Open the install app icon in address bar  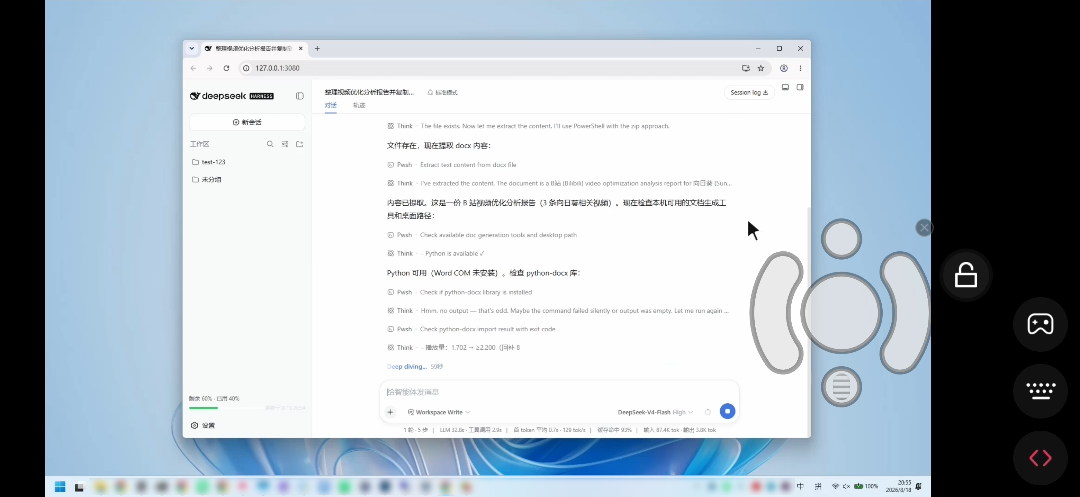[746, 68]
